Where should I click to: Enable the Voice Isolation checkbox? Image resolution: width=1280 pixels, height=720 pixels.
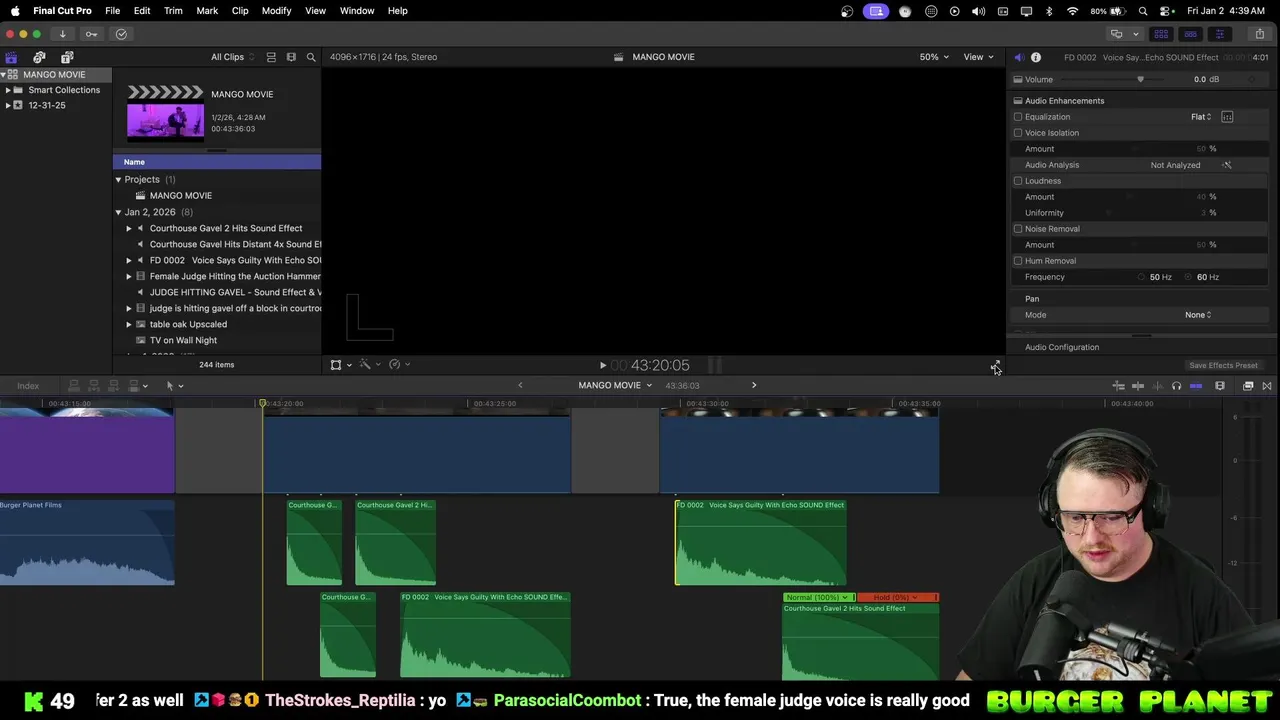tap(1018, 133)
